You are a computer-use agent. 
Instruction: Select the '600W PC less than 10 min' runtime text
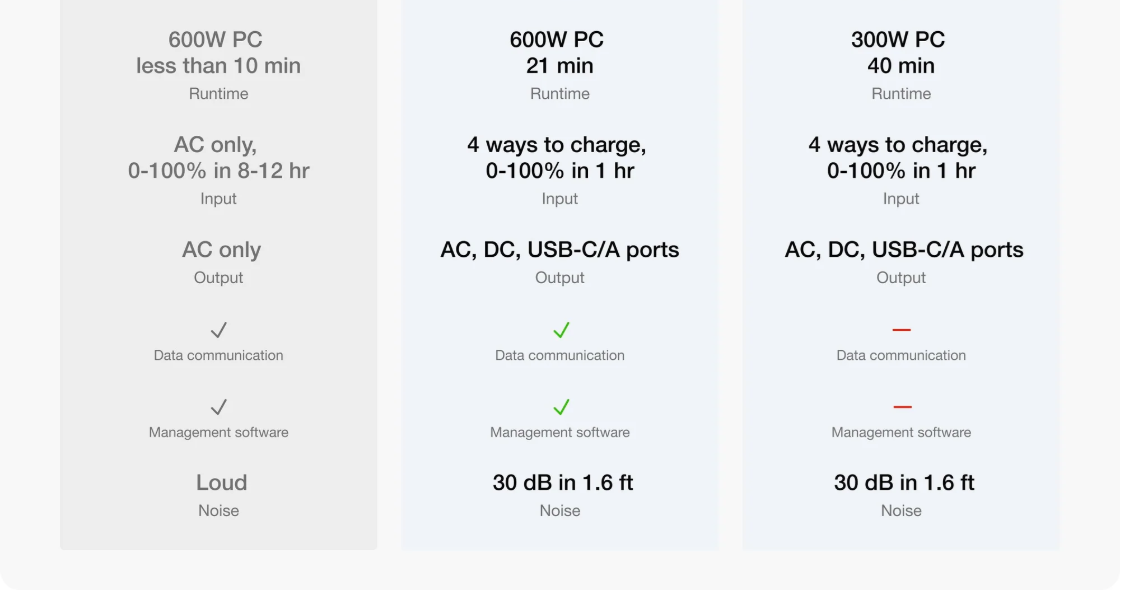(x=218, y=52)
